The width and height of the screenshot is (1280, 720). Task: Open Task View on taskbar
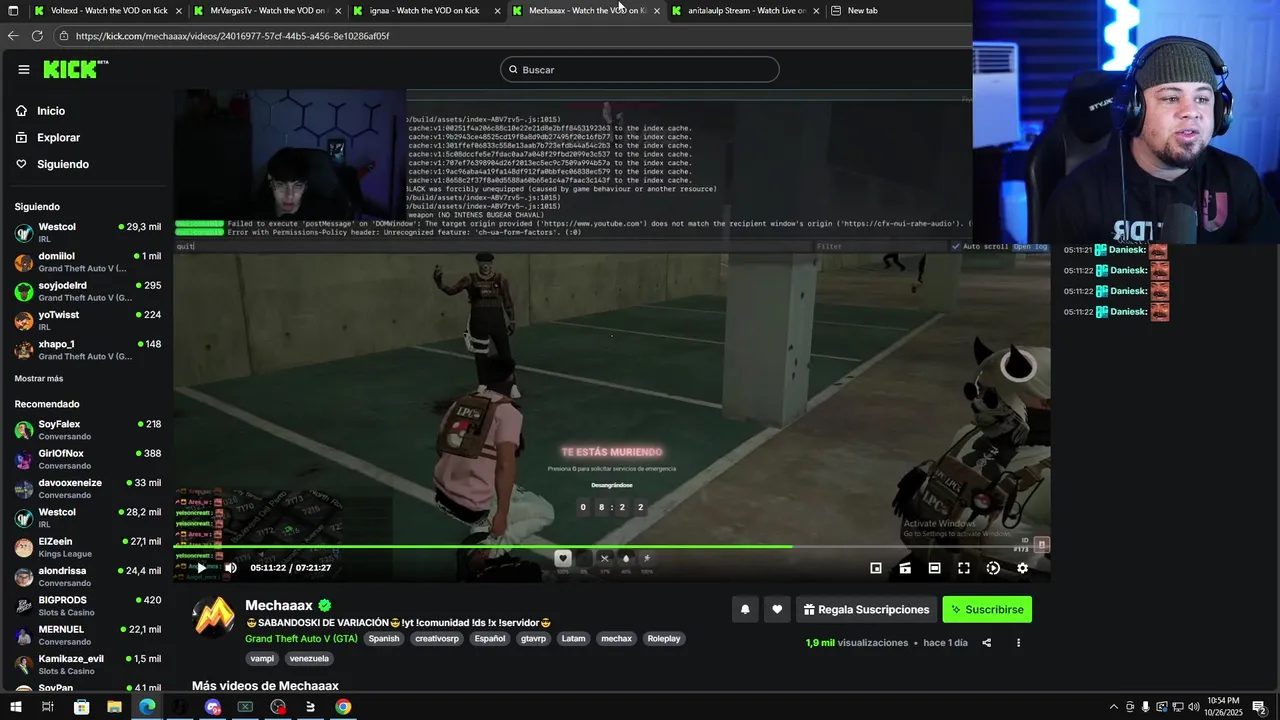[47, 707]
